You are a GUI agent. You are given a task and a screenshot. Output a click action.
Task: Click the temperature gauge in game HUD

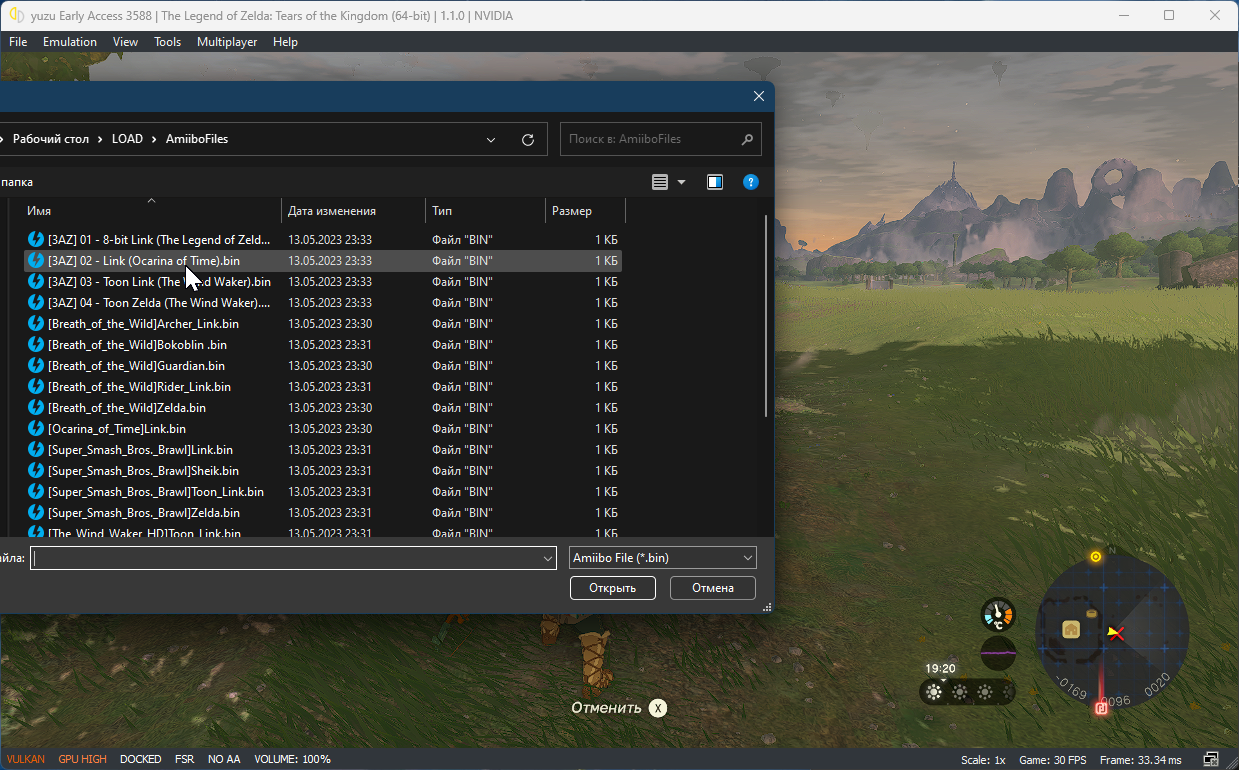click(x=998, y=614)
